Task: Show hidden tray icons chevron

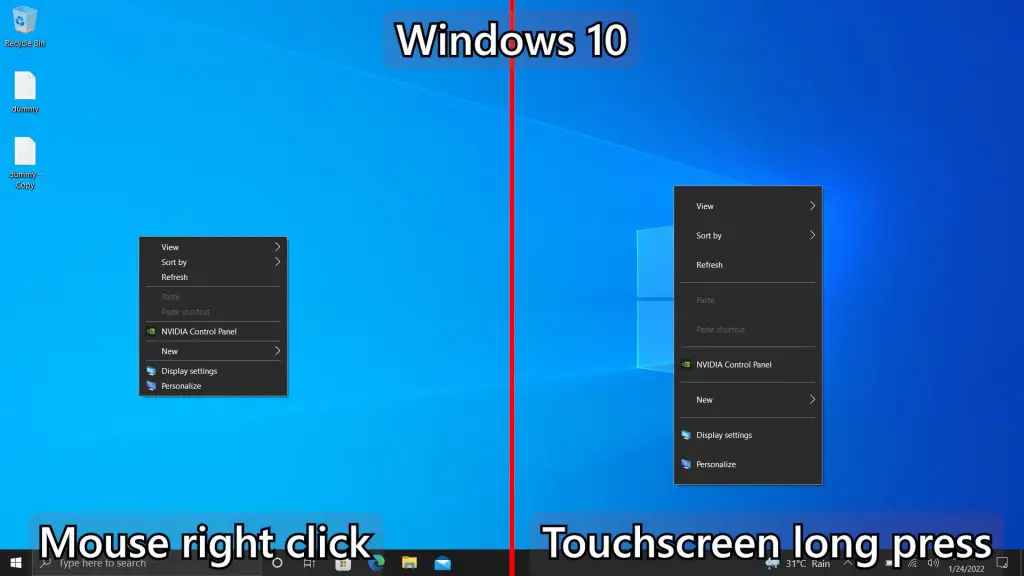Action: click(848, 563)
